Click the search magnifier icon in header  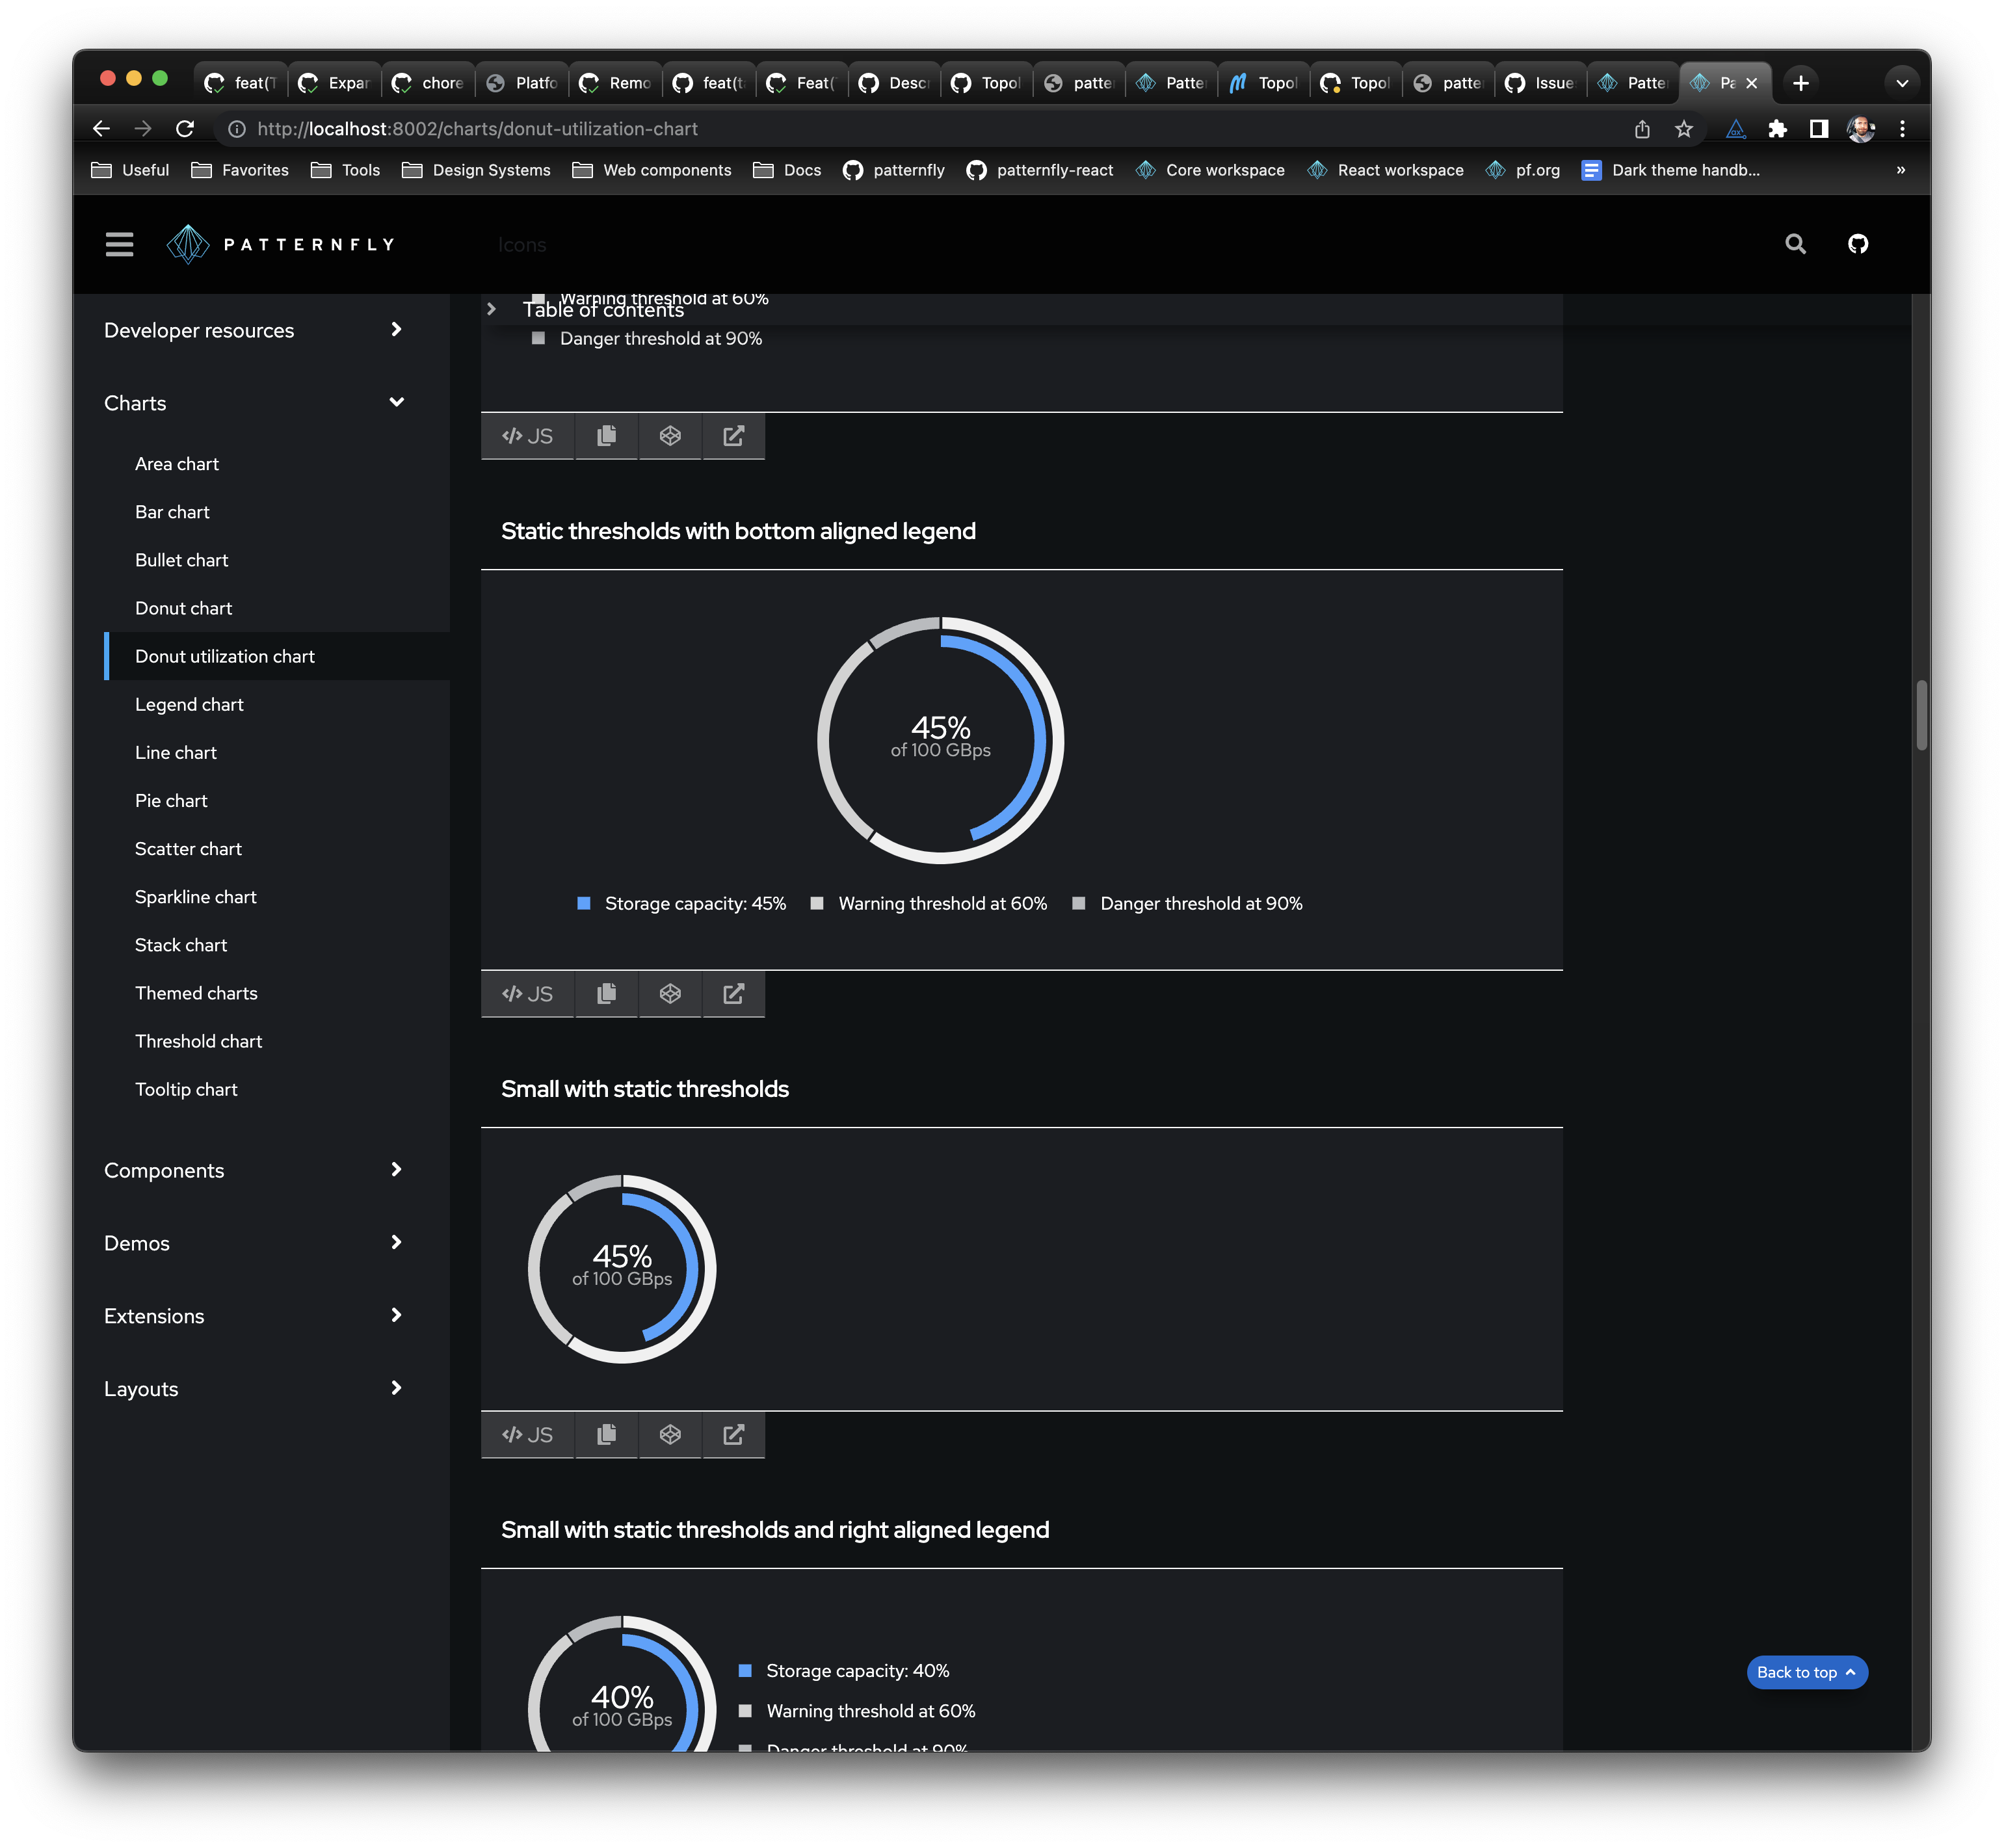click(x=1795, y=244)
